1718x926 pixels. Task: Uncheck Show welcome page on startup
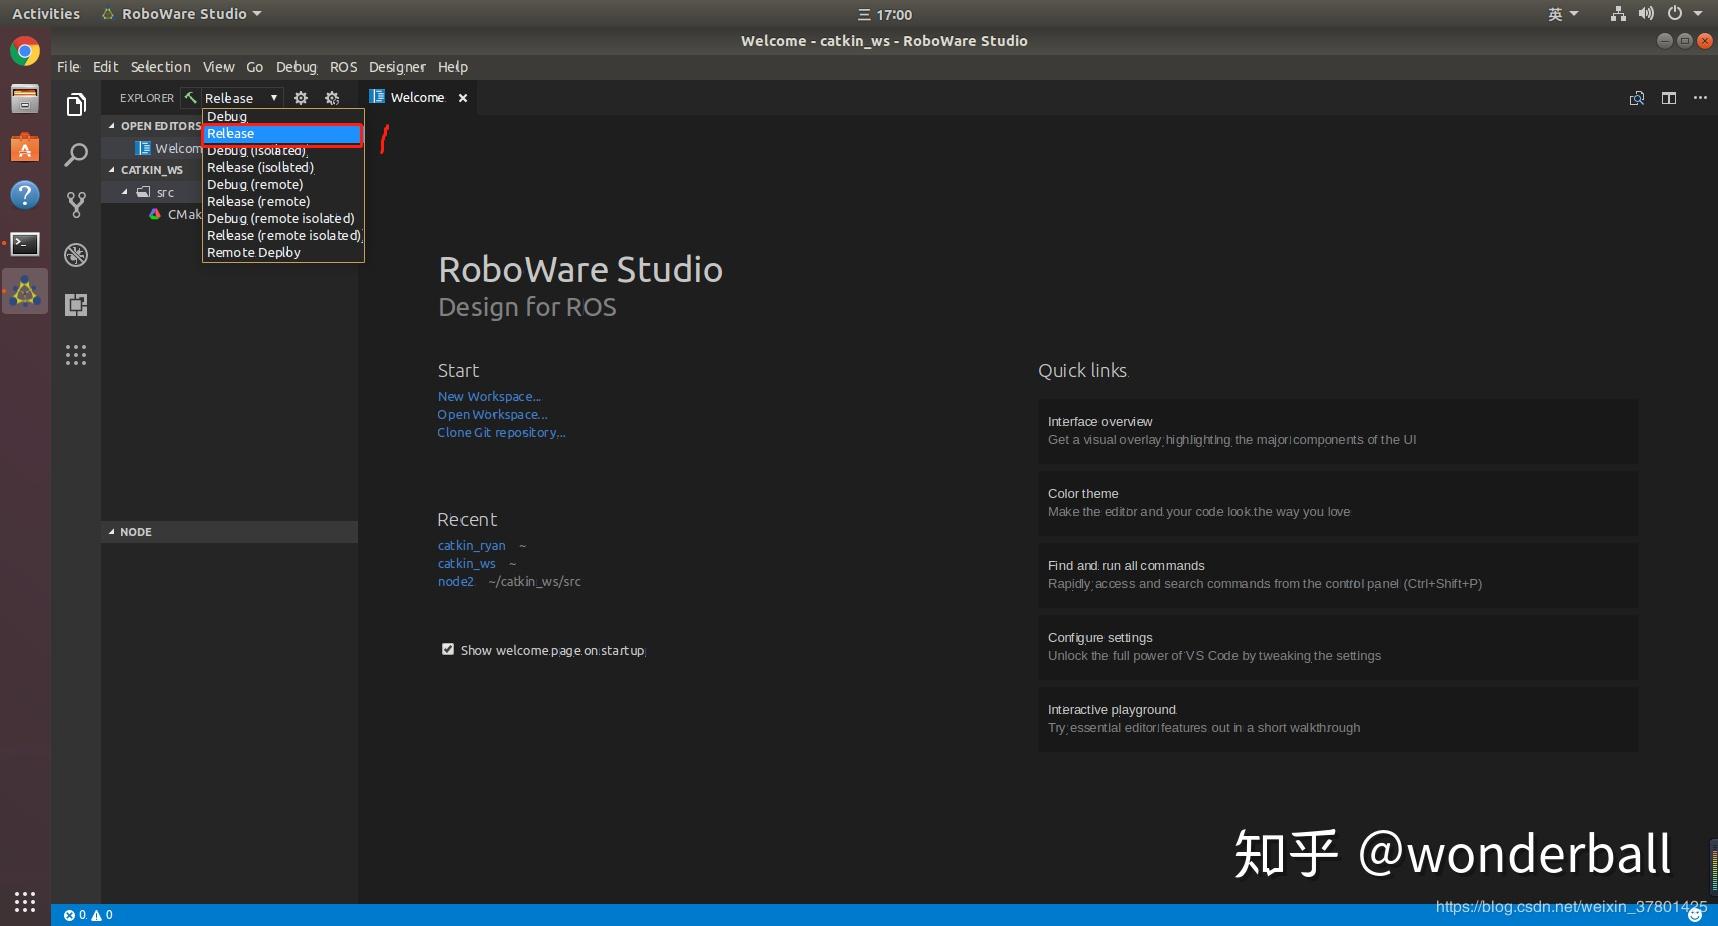click(x=448, y=649)
